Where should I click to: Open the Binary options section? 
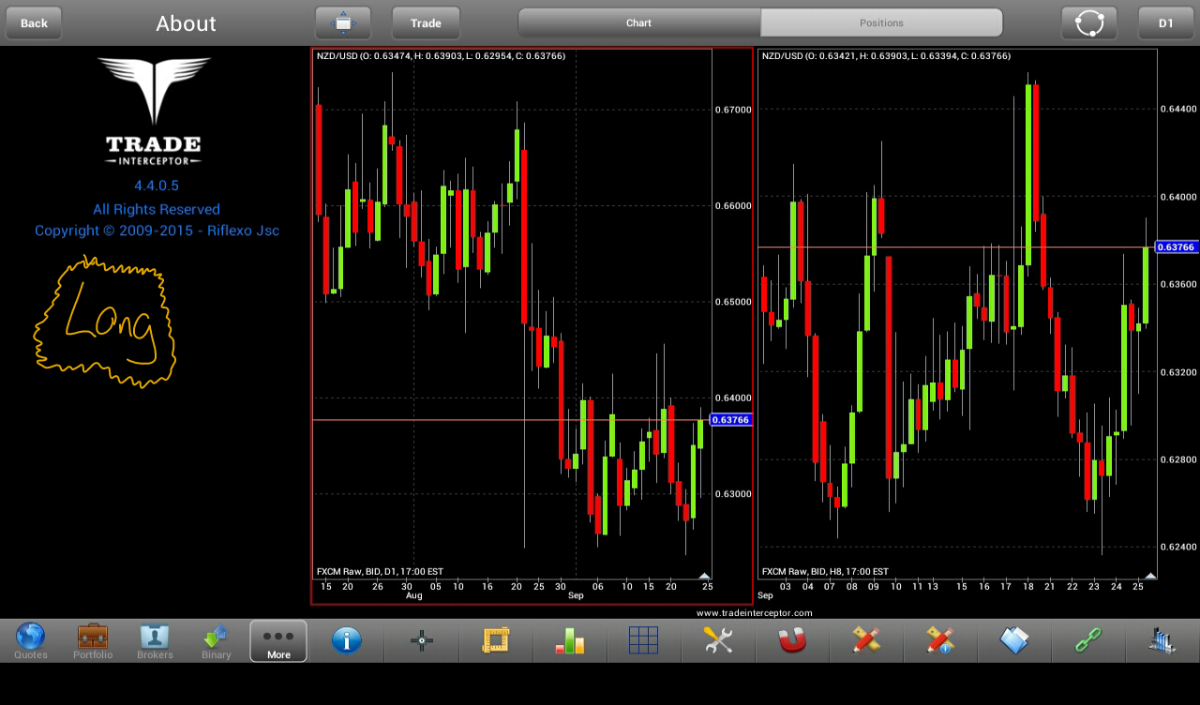[x=216, y=640]
